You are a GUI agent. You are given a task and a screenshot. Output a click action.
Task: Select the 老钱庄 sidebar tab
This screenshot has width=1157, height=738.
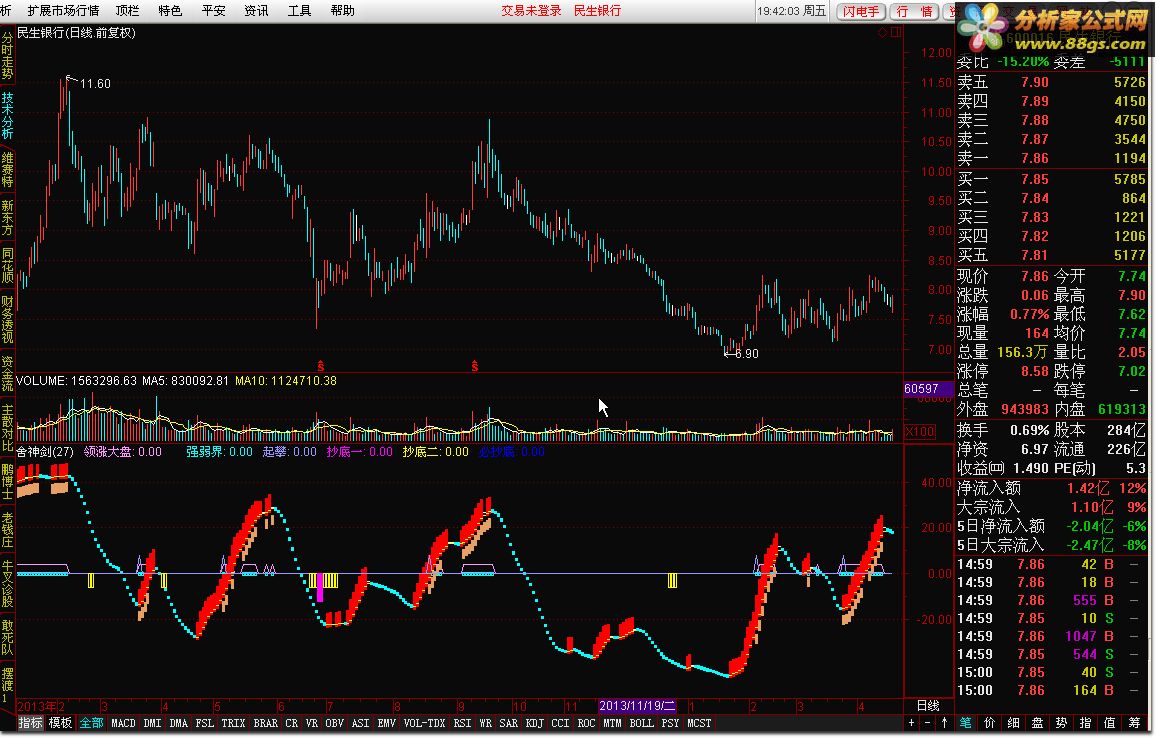click(x=7, y=529)
